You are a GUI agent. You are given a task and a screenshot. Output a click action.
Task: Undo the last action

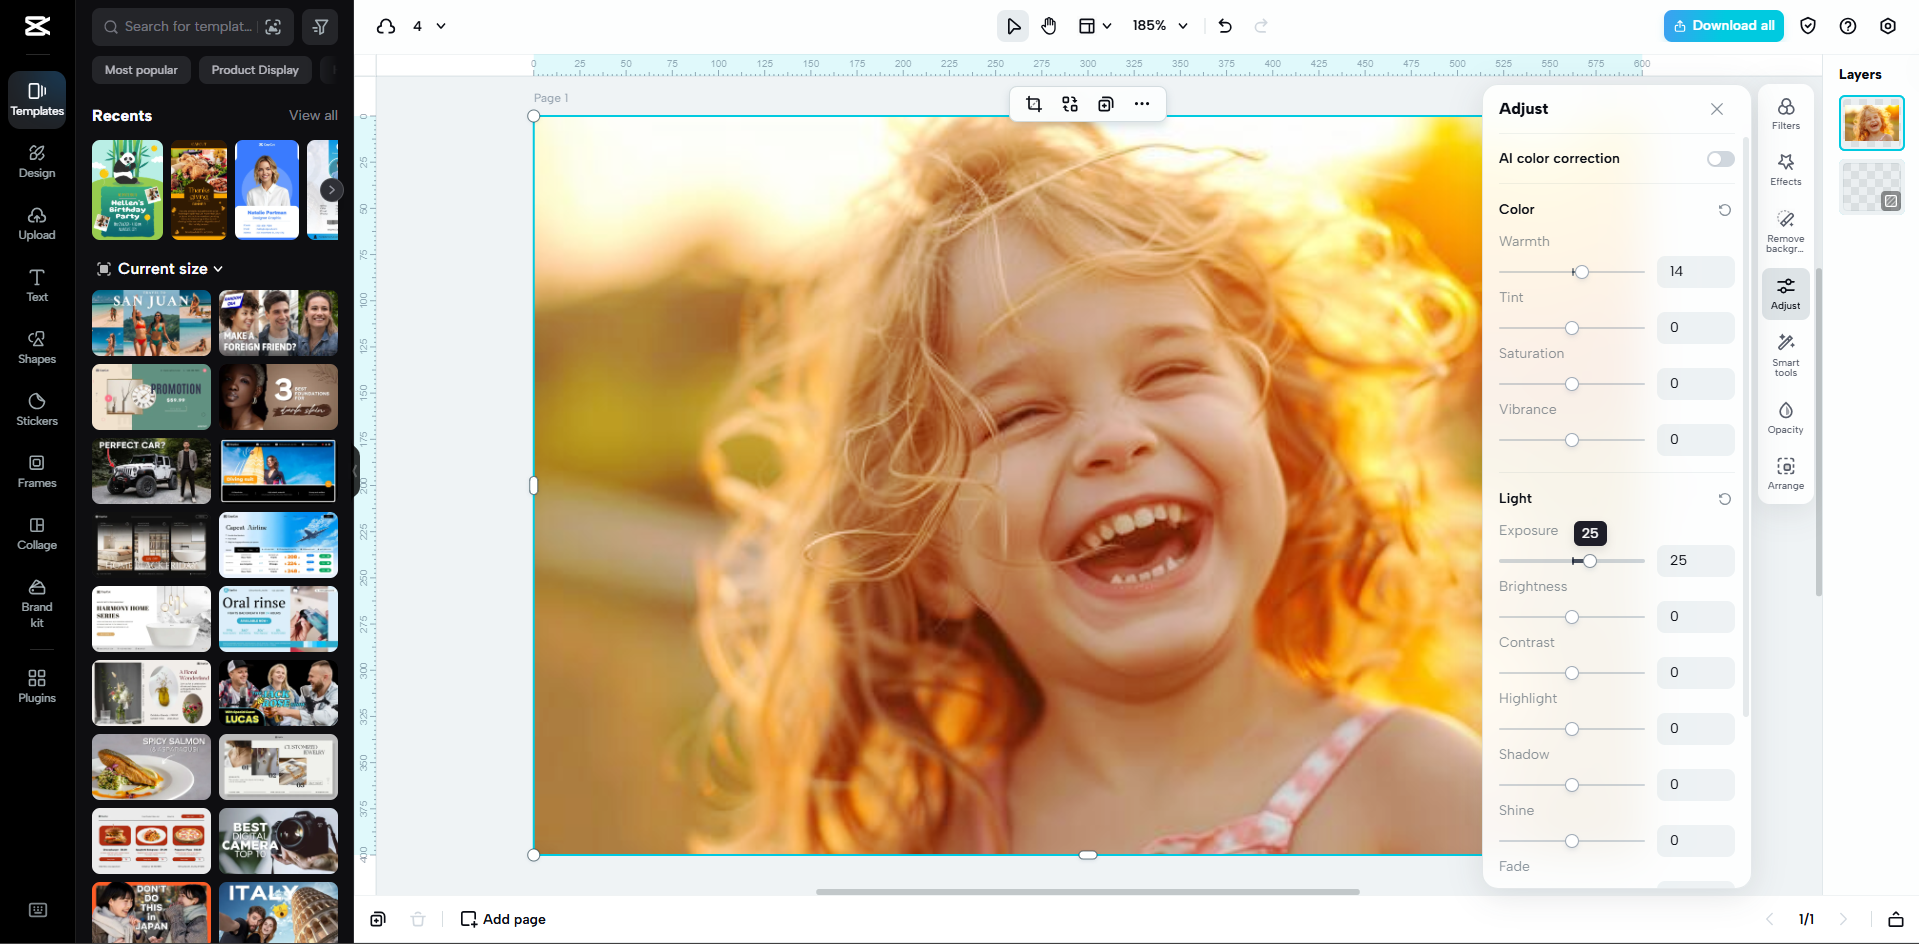coord(1224,25)
